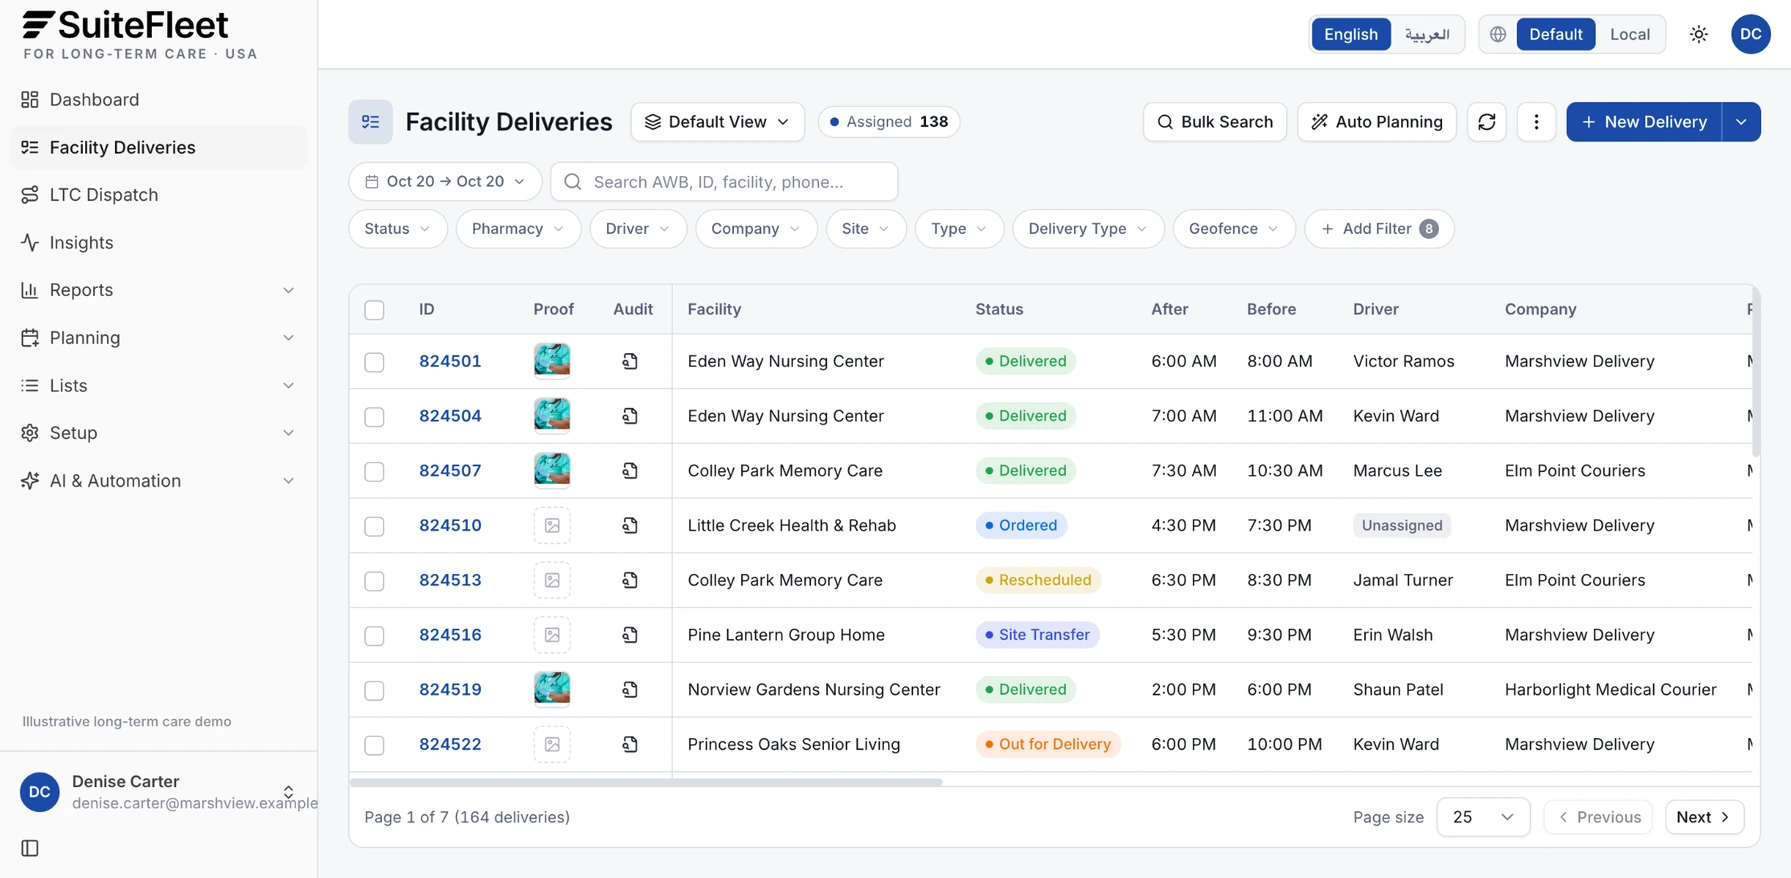Click empty proof placeholder for 824510

(x=552, y=525)
